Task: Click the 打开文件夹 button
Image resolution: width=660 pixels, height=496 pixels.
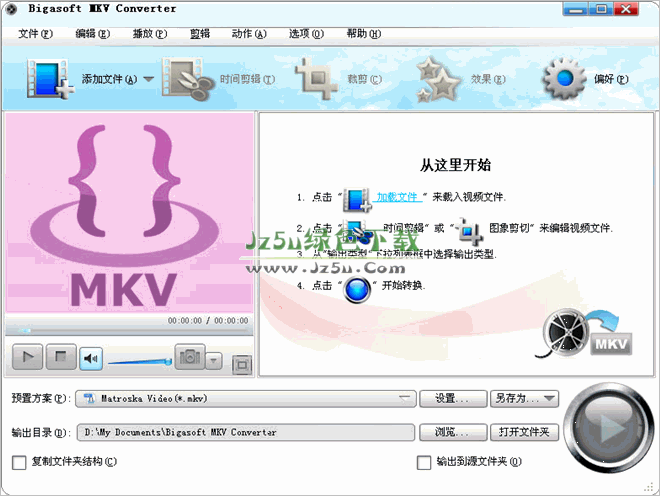Action: click(524, 432)
